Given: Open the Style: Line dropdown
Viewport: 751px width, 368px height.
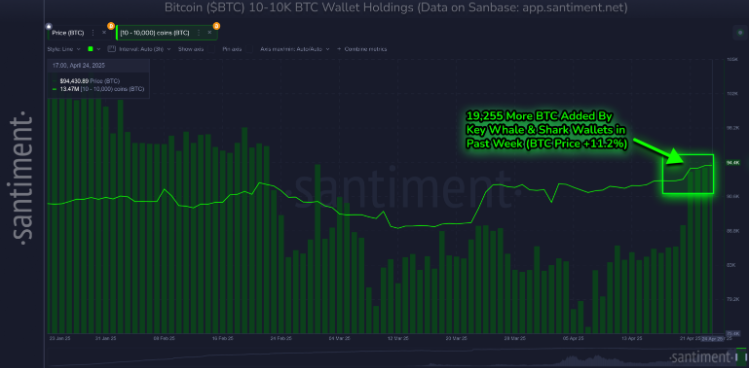Looking at the screenshot, I should (x=64, y=49).
